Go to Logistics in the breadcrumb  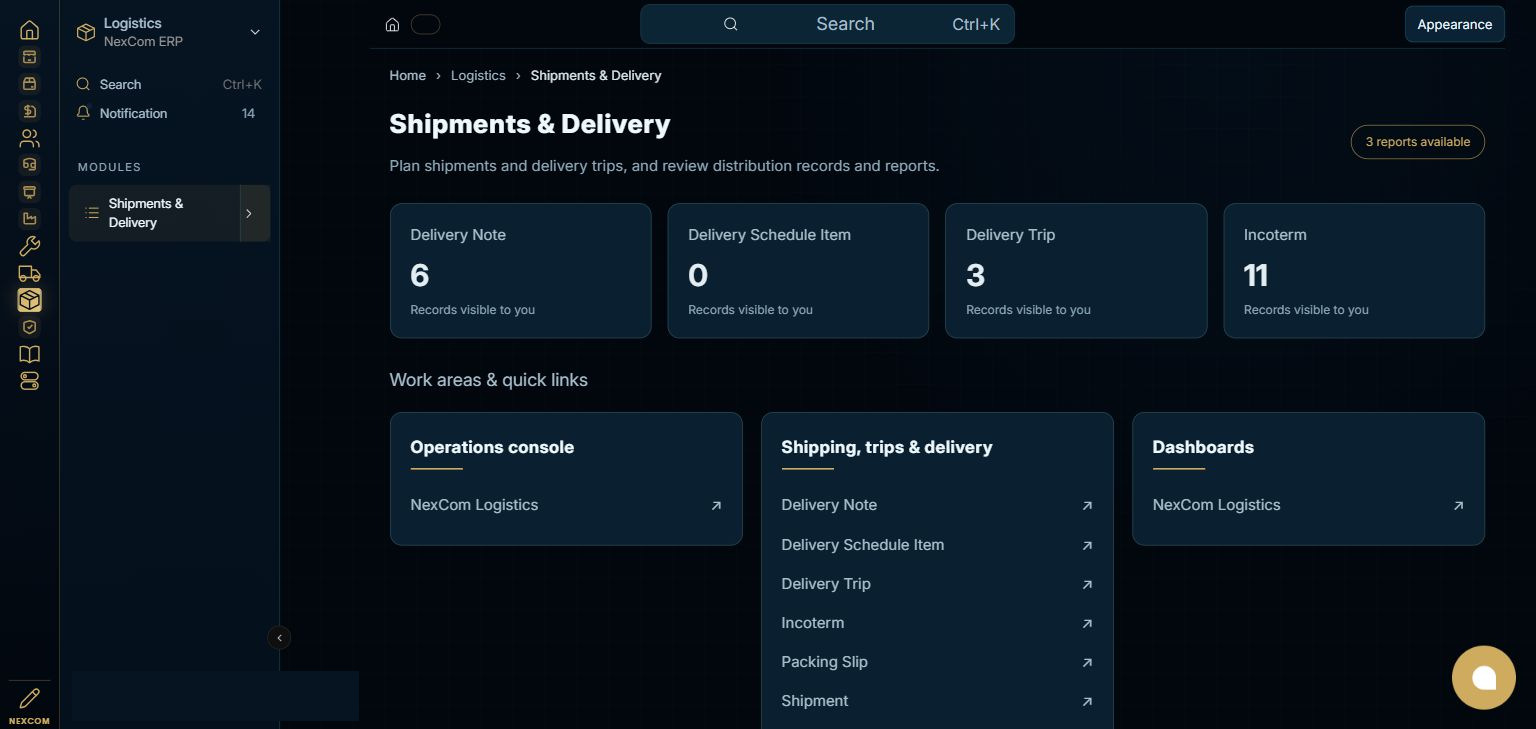(x=478, y=76)
